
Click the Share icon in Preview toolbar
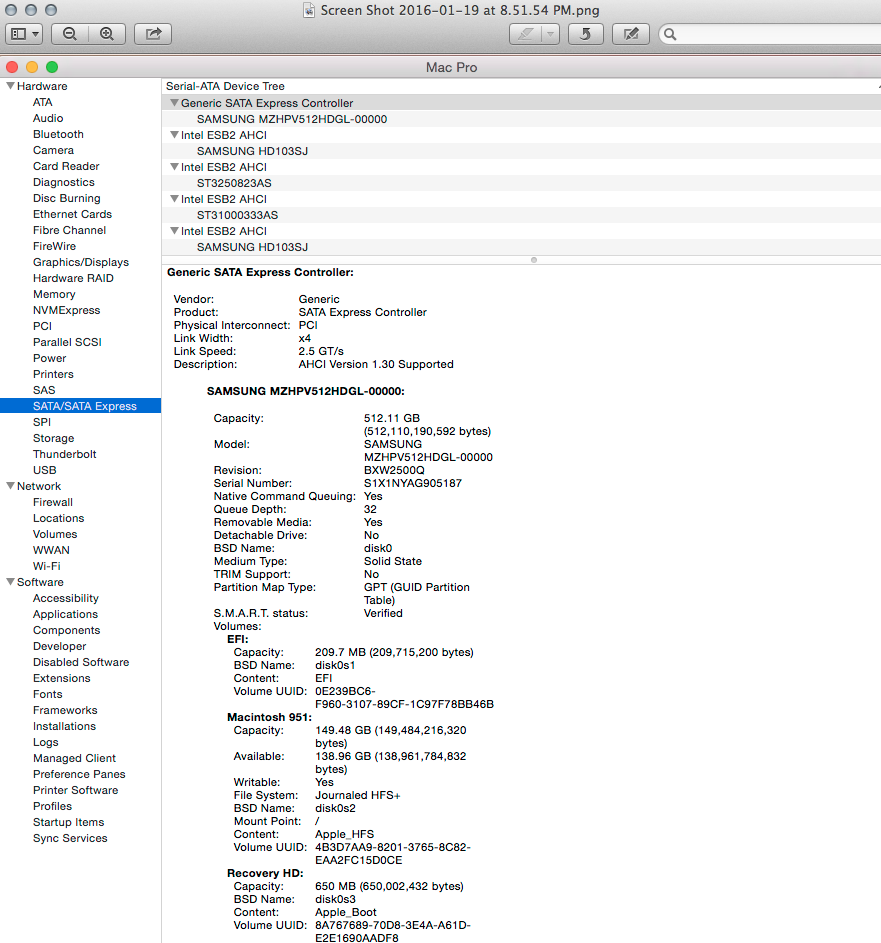153,34
